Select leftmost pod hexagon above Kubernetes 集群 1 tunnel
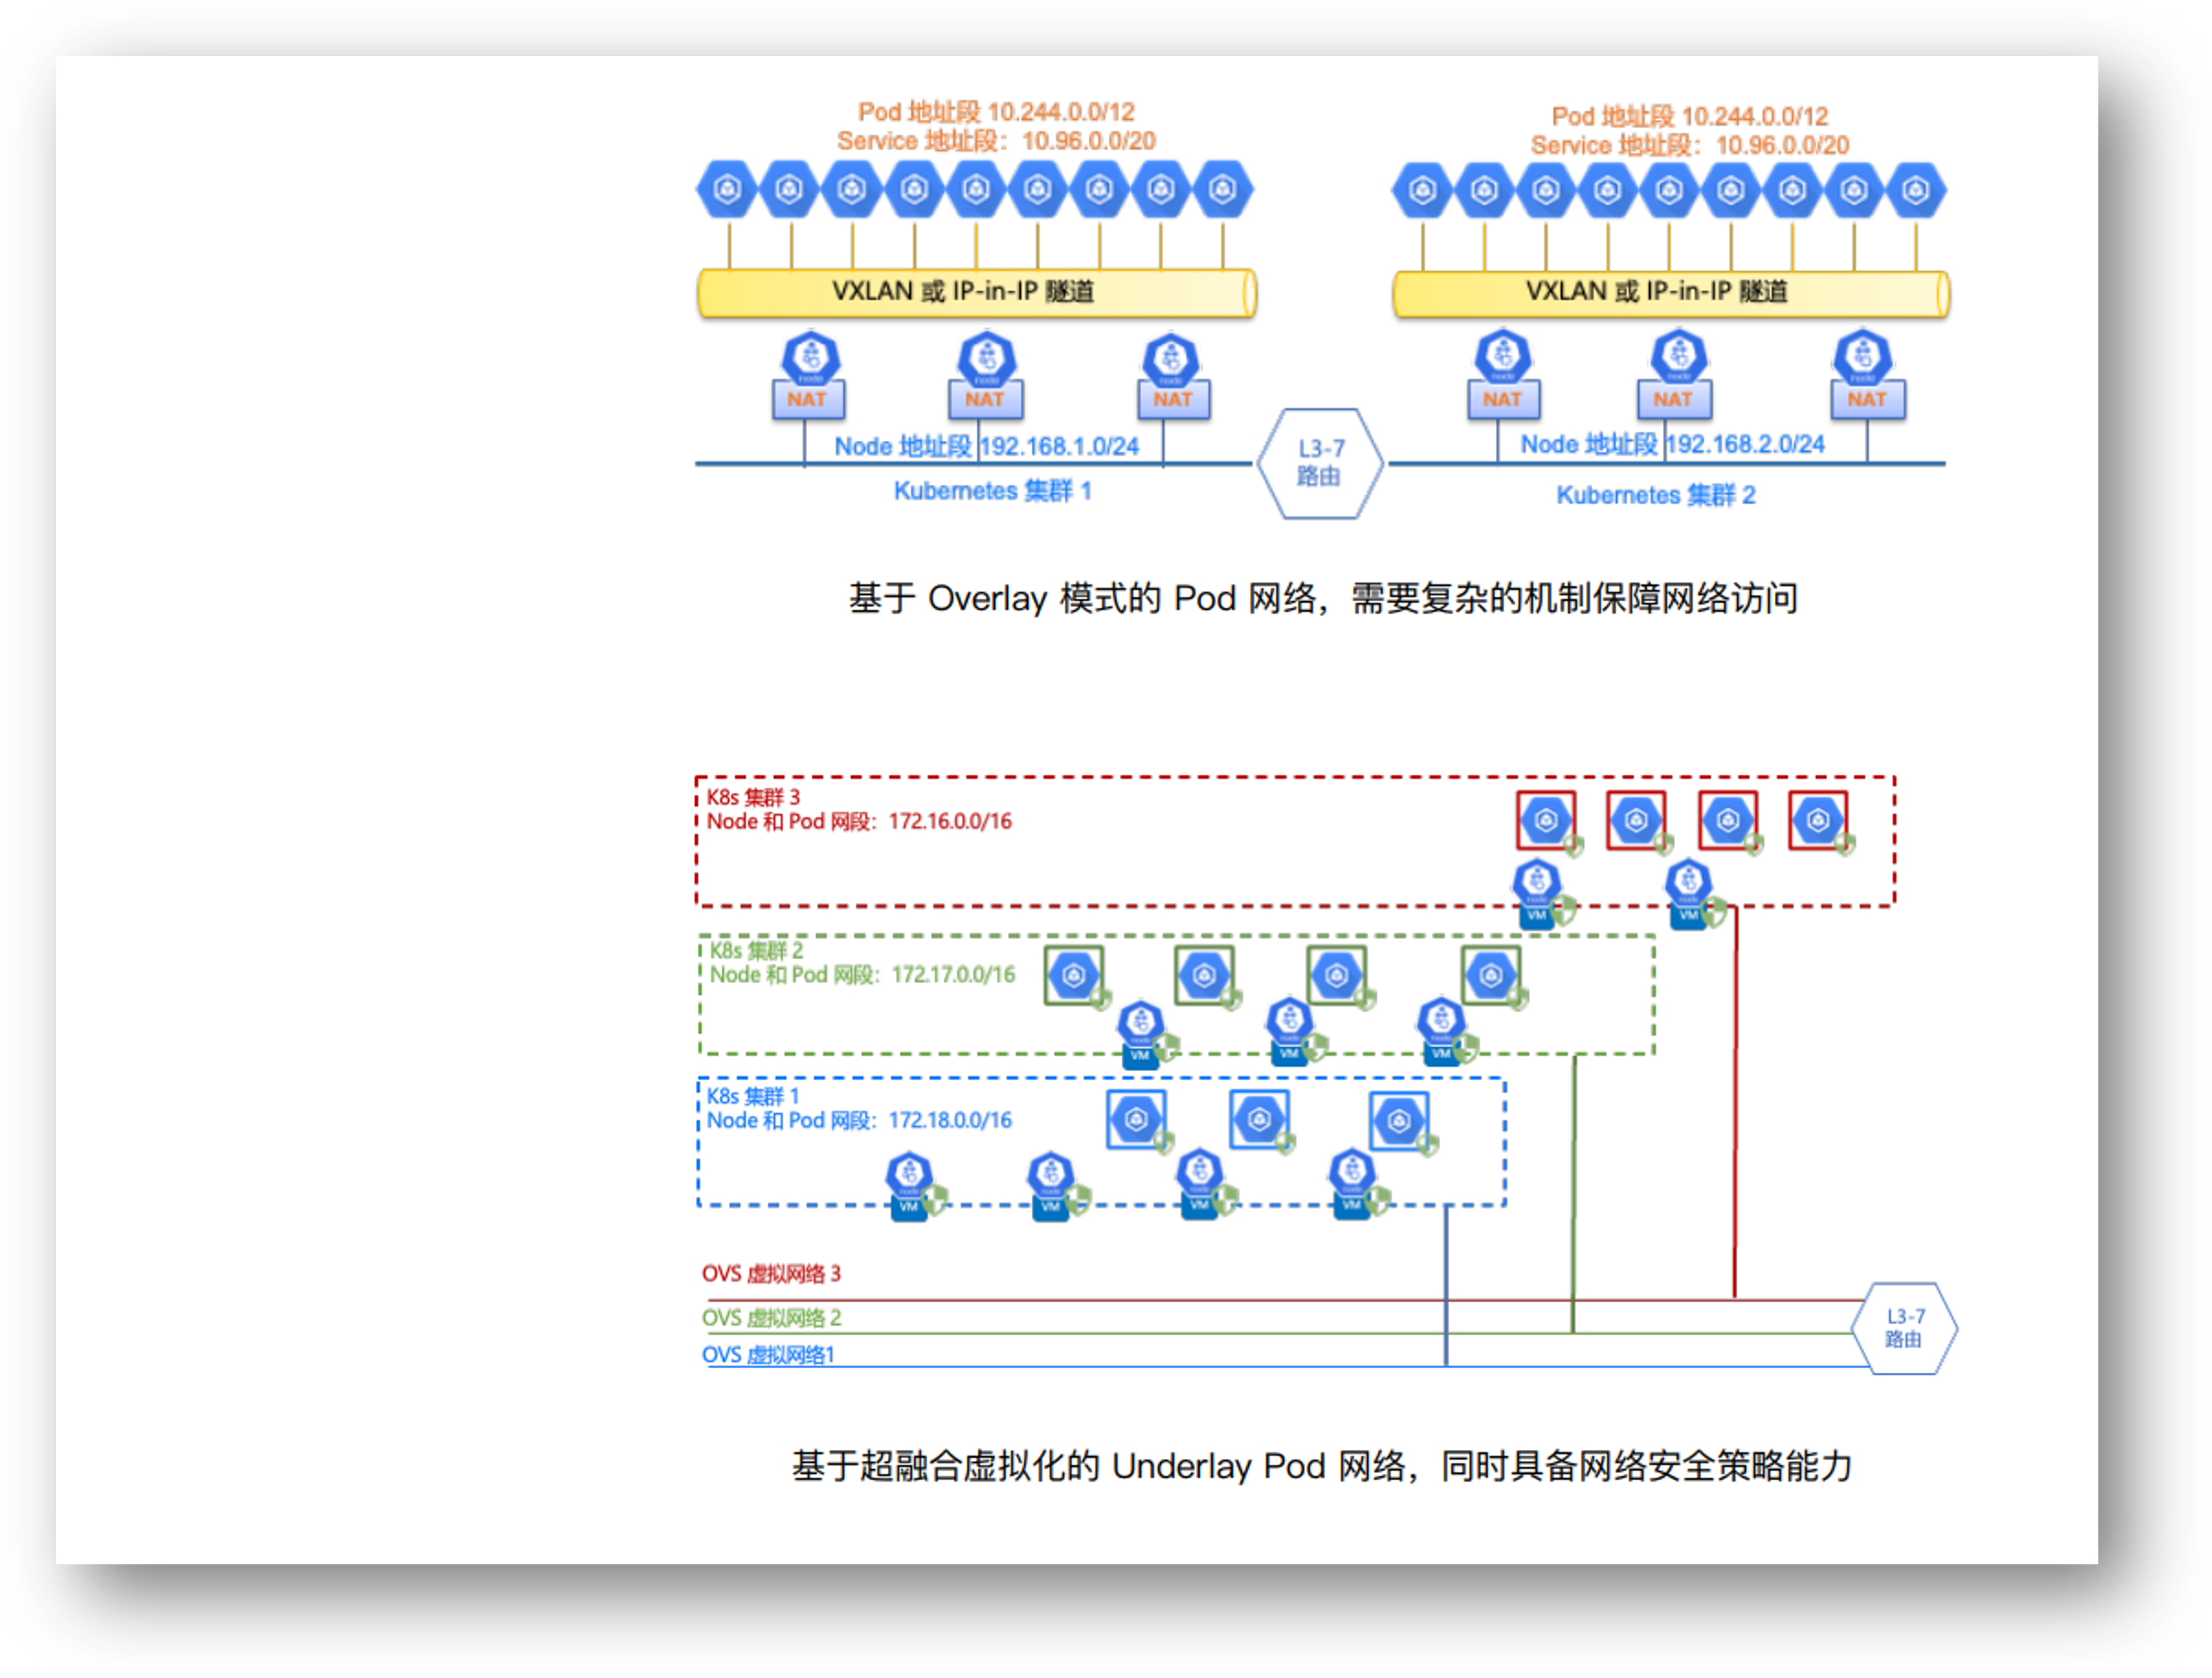Viewport: 2212px width, 1678px height. (727, 189)
